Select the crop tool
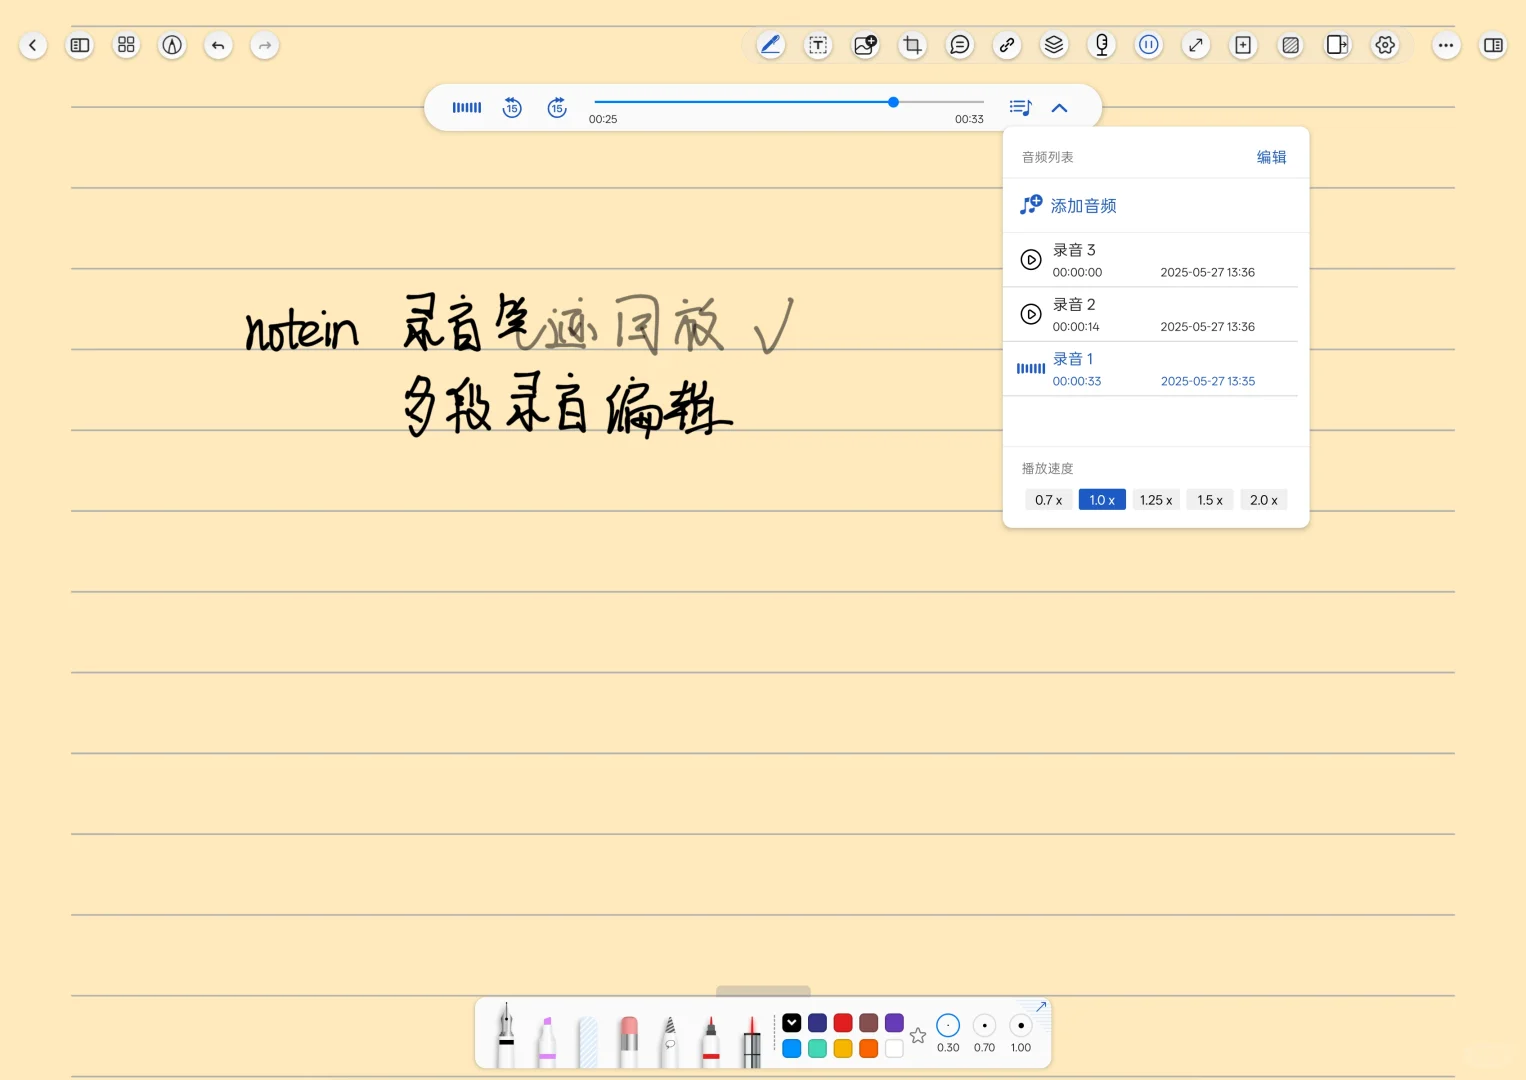1526x1080 pixels. pyautogui.click(x=912, y=45)
